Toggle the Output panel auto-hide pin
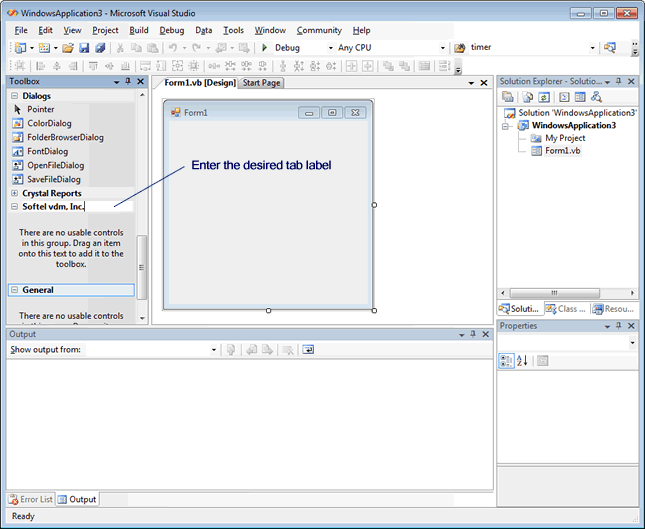The height and width of the screenshot is (529, 645). pyautogui.click(x=472, y=334)
